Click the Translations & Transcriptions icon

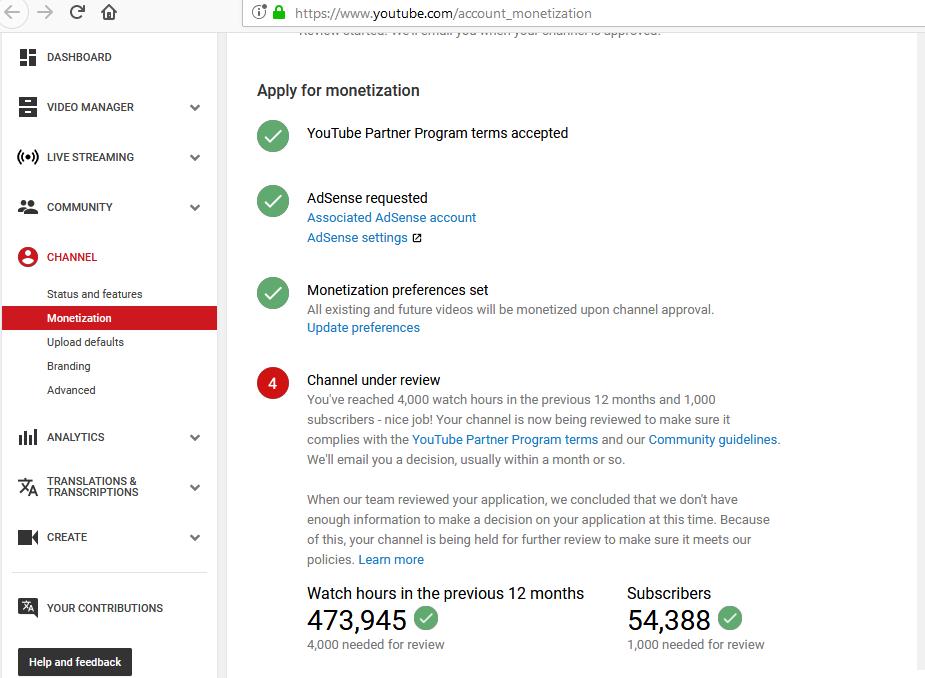28,487
